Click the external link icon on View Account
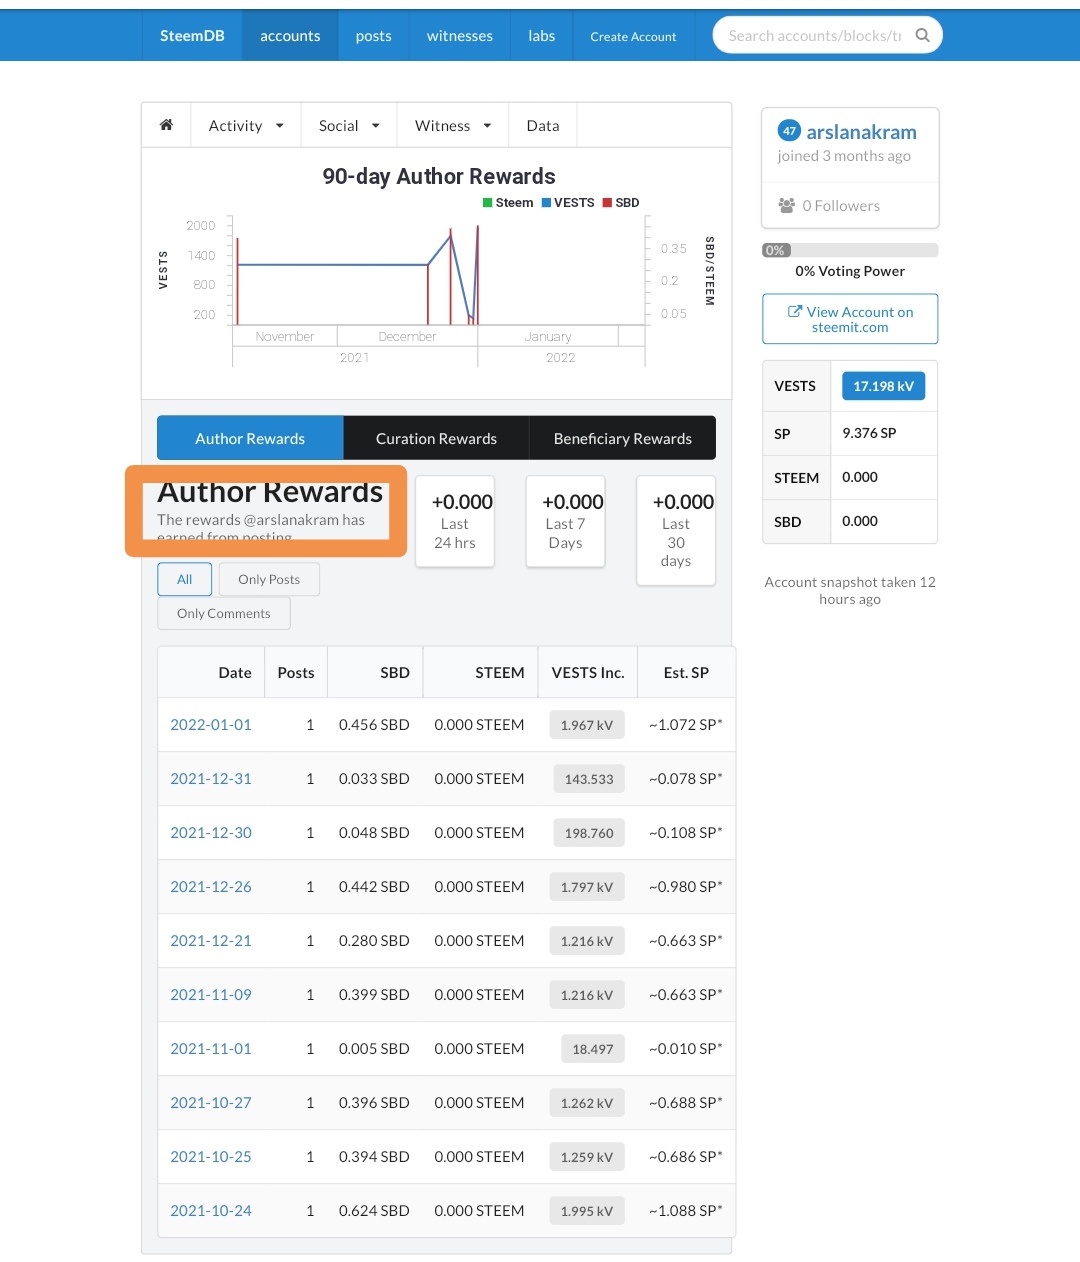Image resolution: width=1080 pixels, height=1262 pixels. [x=795, y=311]
